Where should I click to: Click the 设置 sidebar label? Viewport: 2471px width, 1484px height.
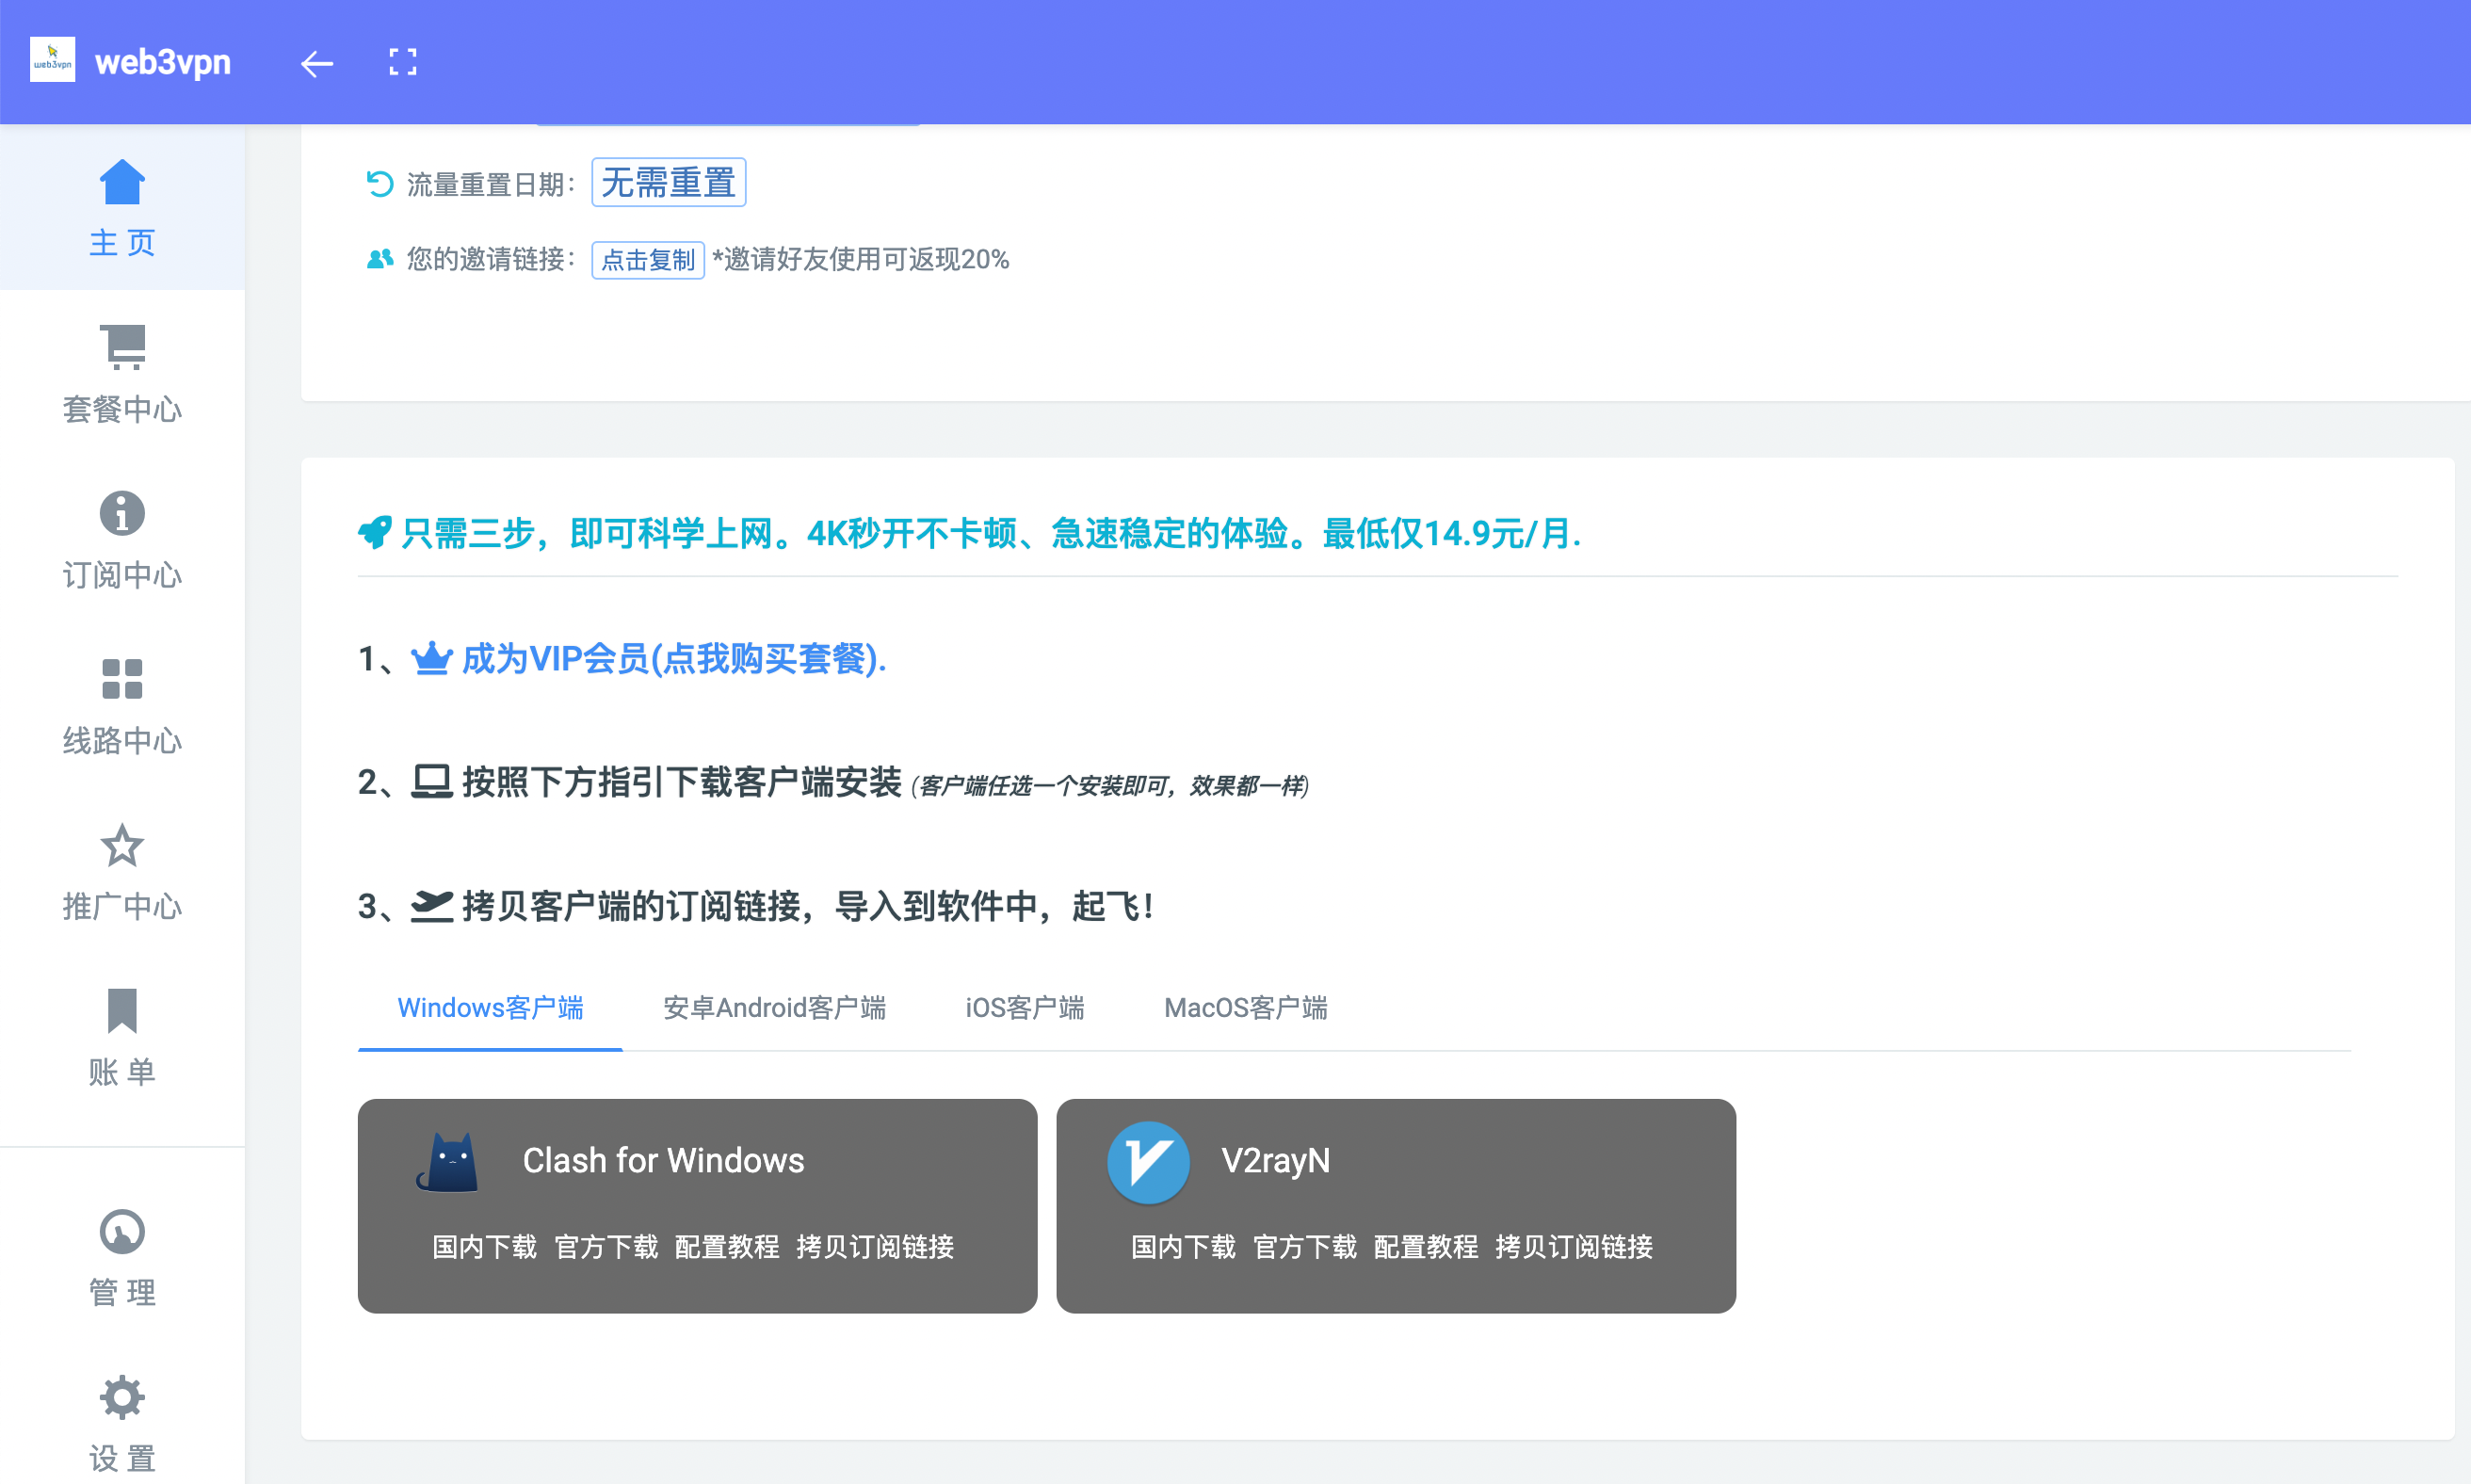[x=122, y=1459]
